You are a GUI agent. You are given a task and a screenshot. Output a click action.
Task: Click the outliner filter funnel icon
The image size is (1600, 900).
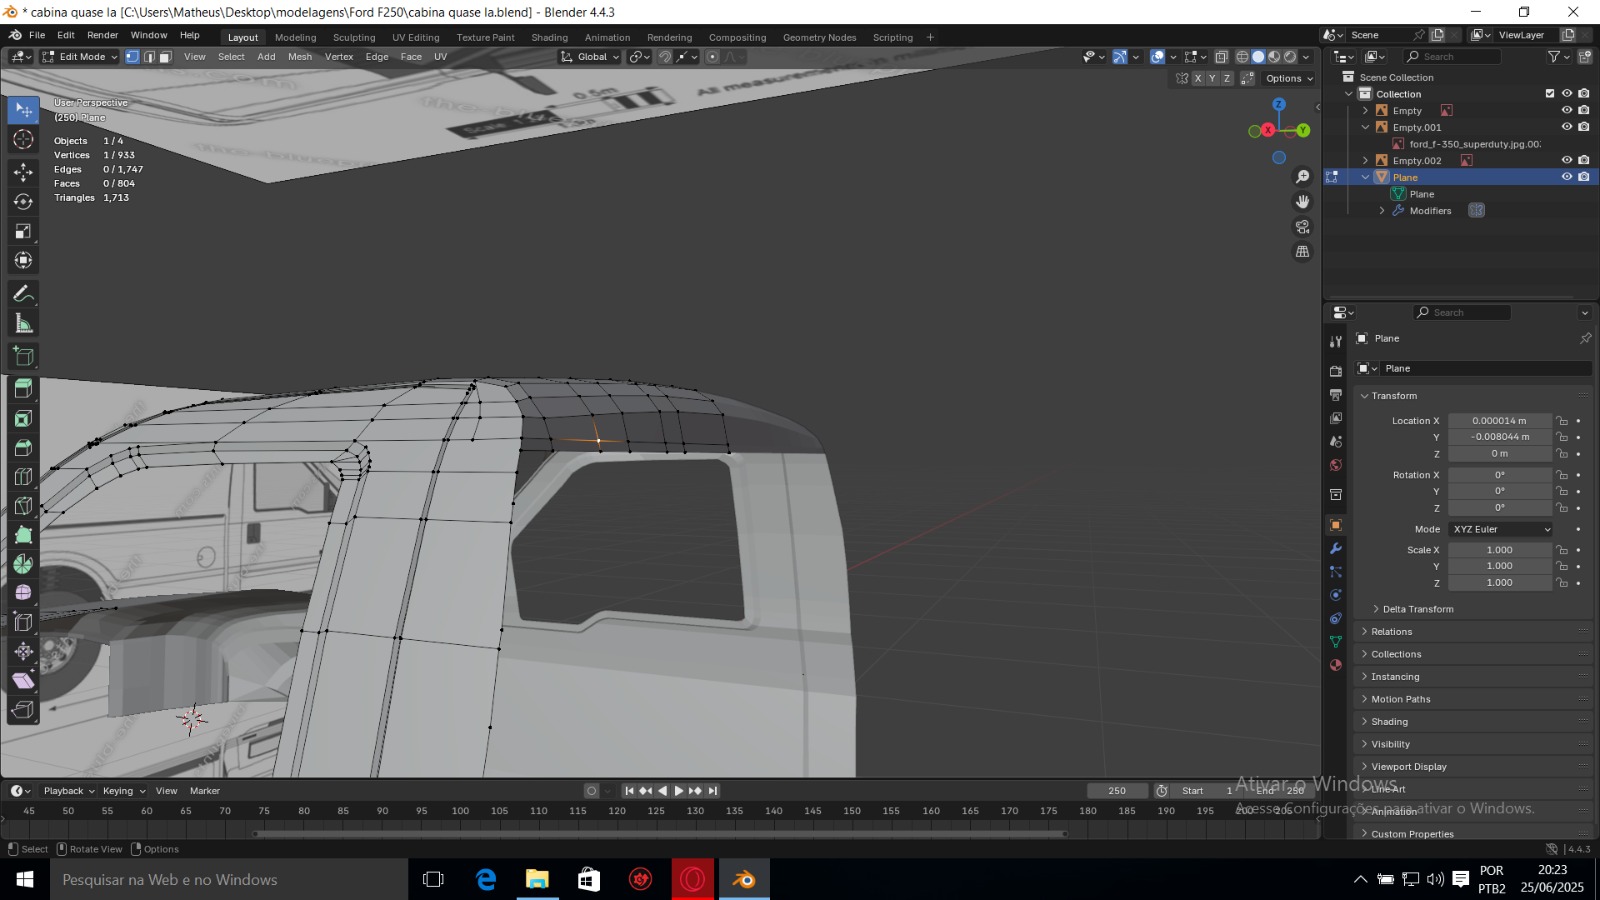coord(1553,57)
